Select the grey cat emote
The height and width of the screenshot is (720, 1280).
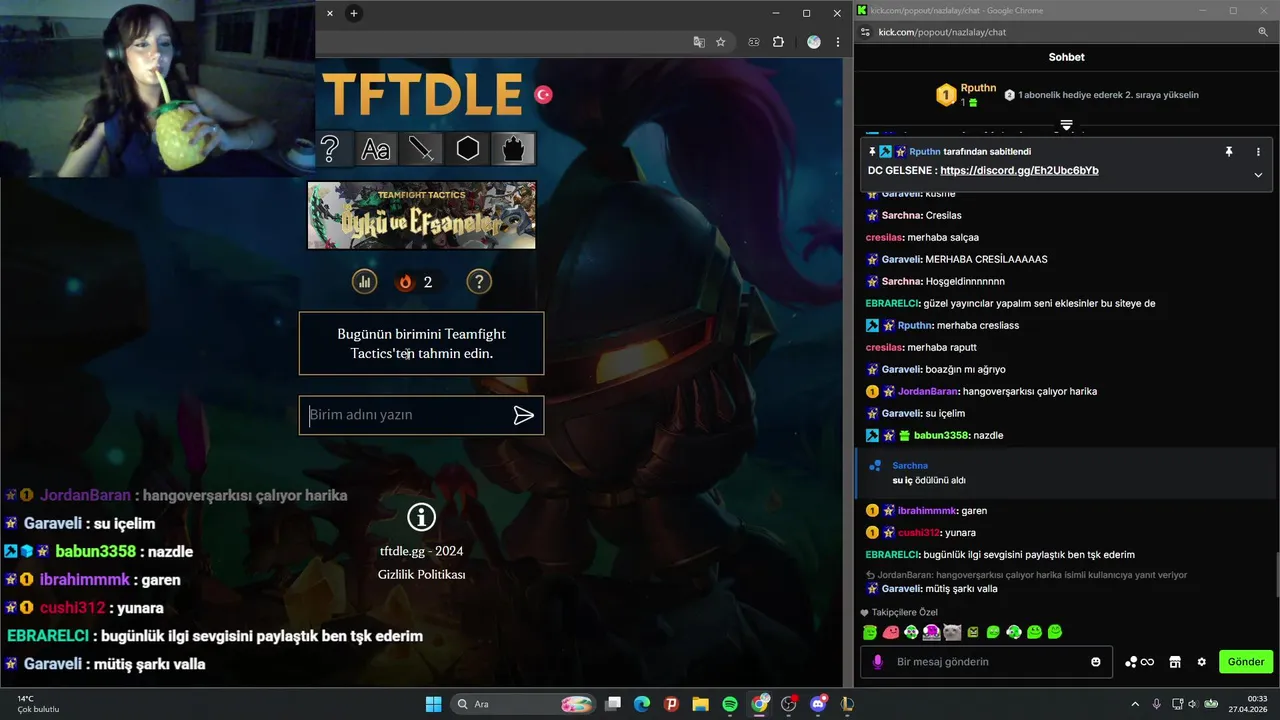952,632
